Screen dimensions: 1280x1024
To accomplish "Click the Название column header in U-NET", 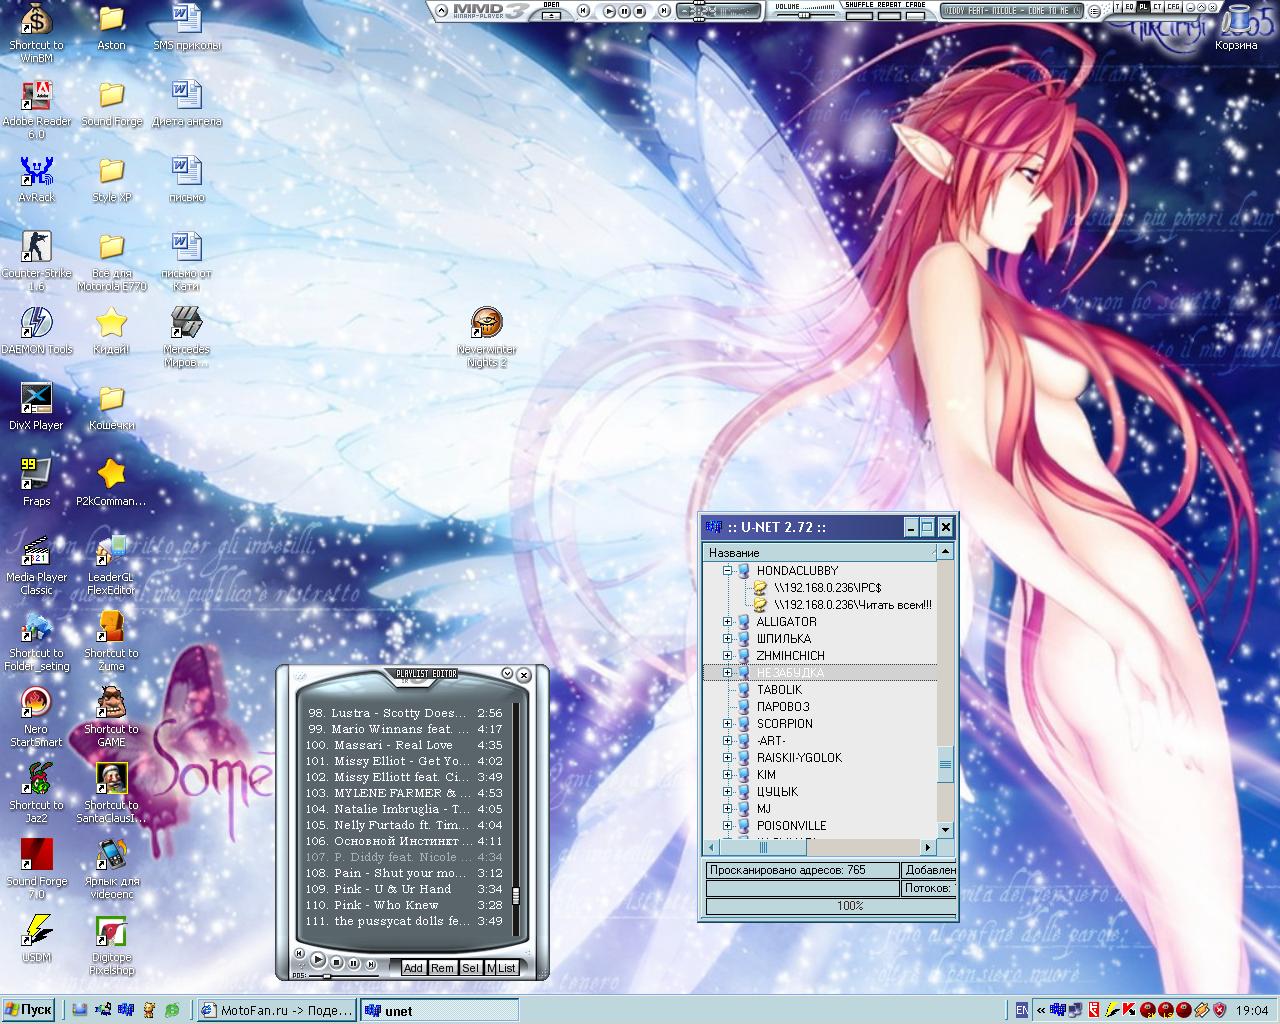I will coord(820,552).
